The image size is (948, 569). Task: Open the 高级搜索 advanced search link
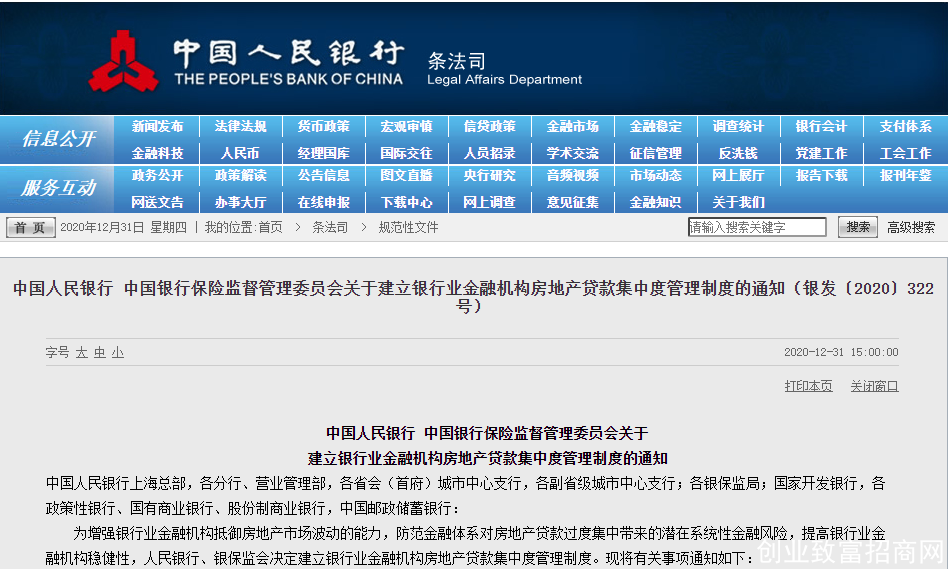click(911, 227)
